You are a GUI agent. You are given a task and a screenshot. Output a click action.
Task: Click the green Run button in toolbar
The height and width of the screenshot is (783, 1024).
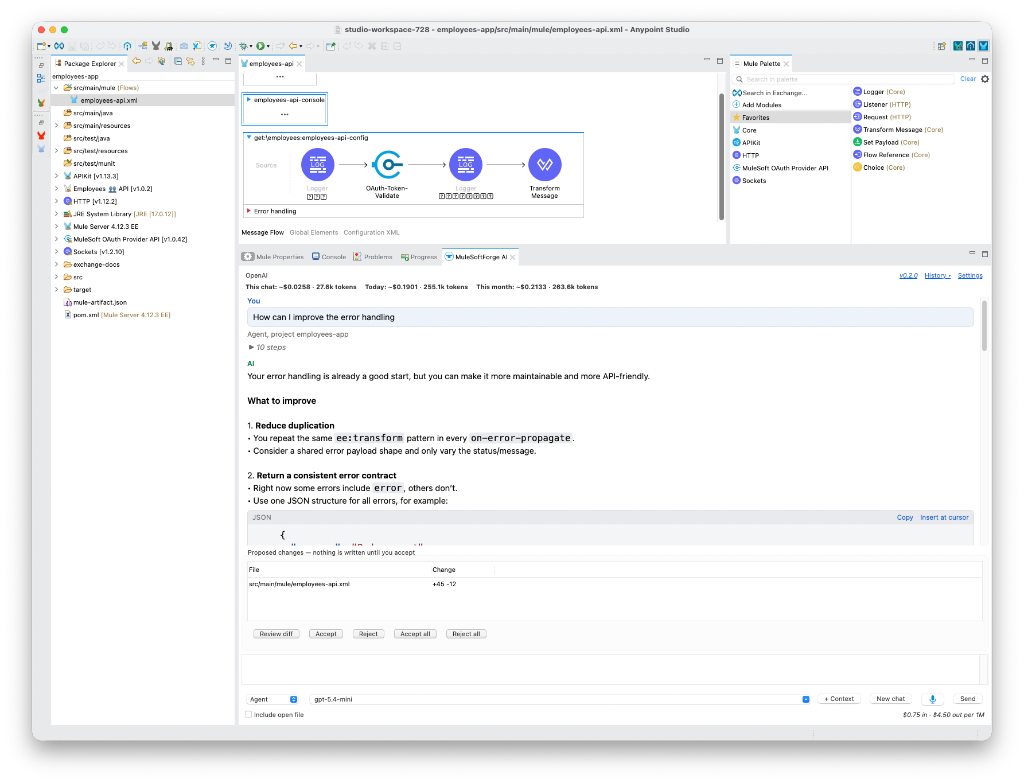coord(260,46)
